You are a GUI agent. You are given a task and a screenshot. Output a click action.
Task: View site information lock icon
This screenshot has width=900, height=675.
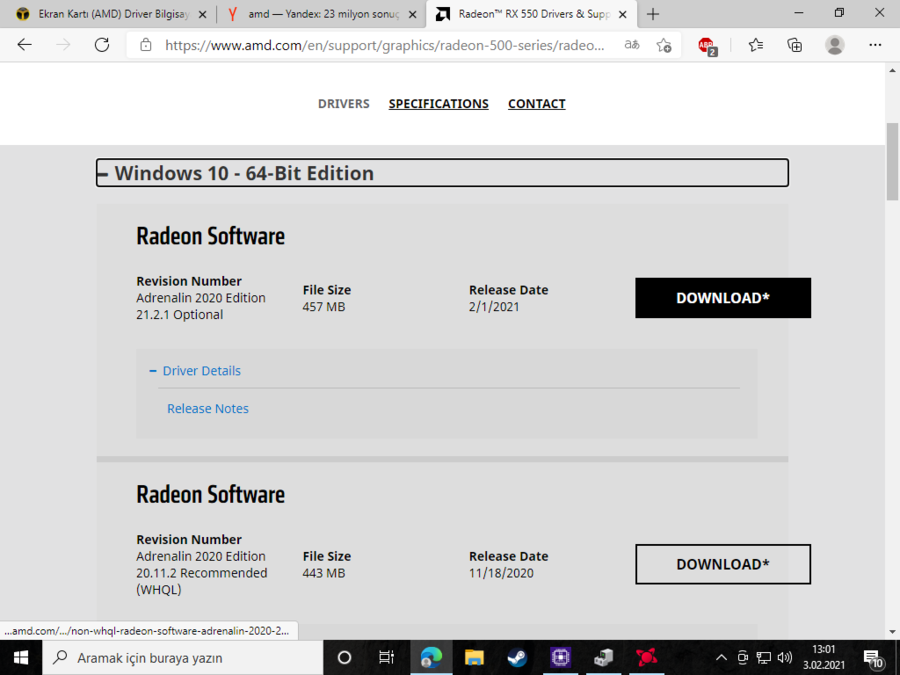(x=146, y=45)
